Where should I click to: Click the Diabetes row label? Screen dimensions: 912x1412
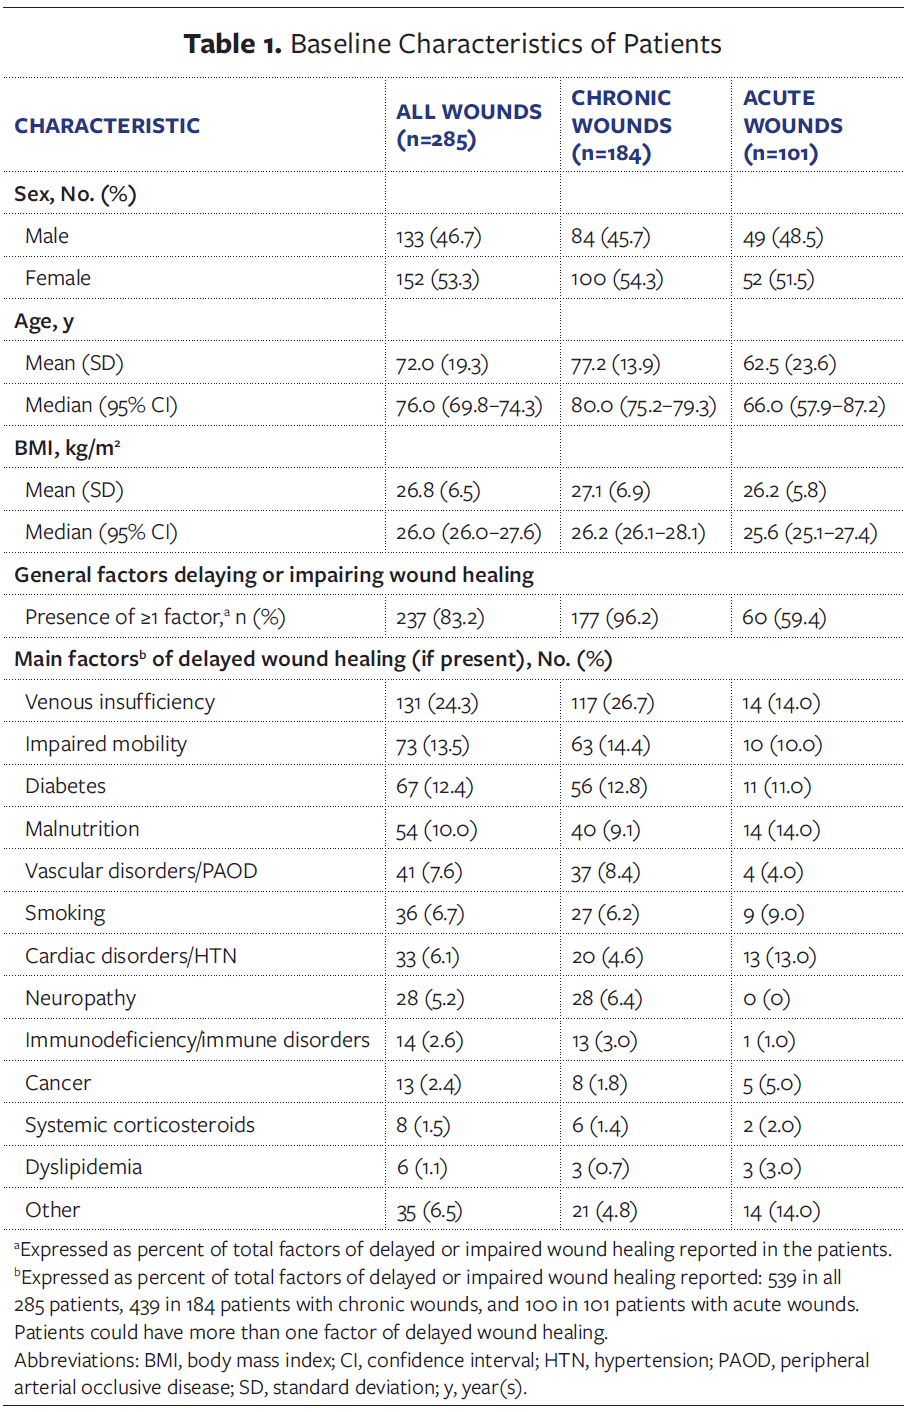coord(65,786)
